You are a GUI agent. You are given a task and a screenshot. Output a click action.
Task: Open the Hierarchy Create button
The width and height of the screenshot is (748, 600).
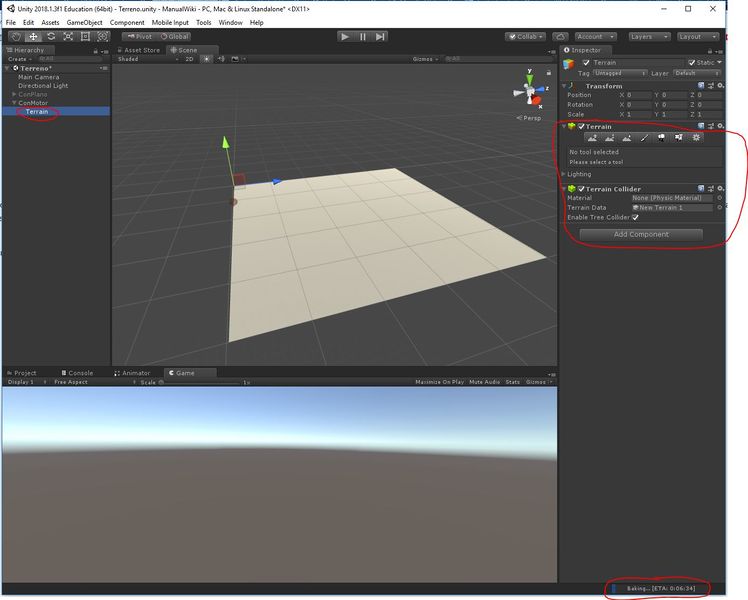pos(20,59)
